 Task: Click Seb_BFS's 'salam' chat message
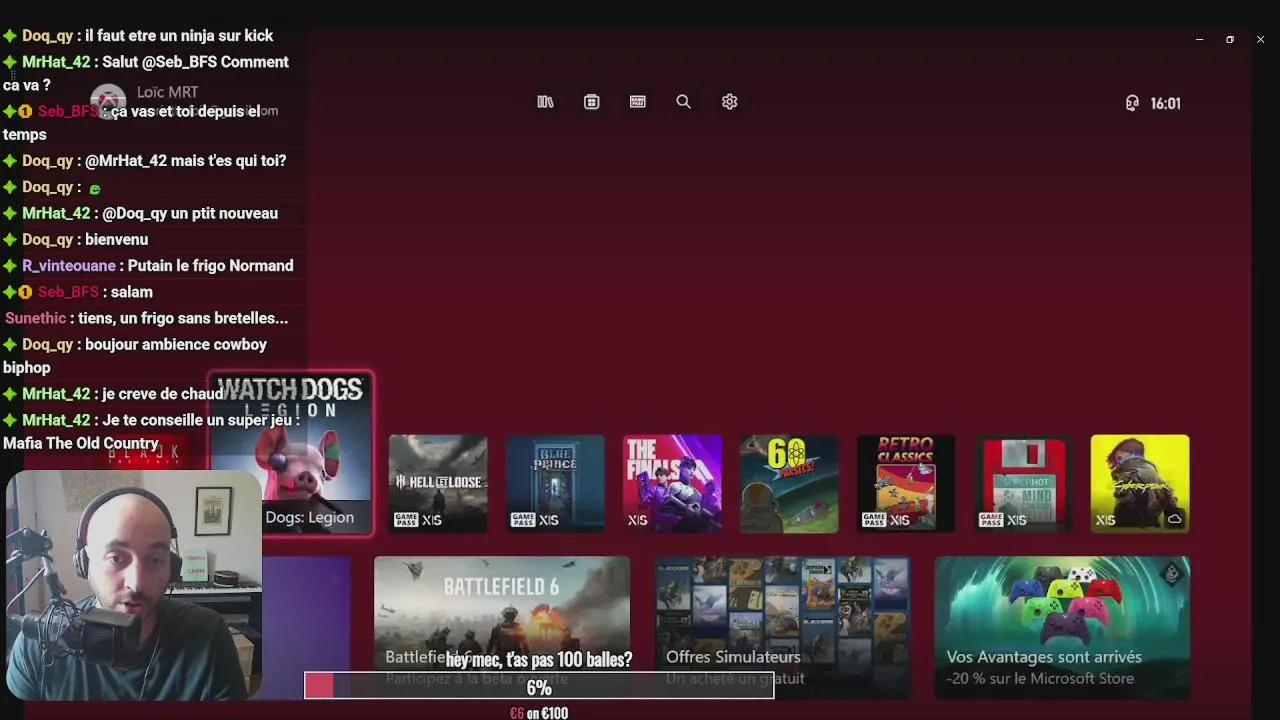click(78, 292)
